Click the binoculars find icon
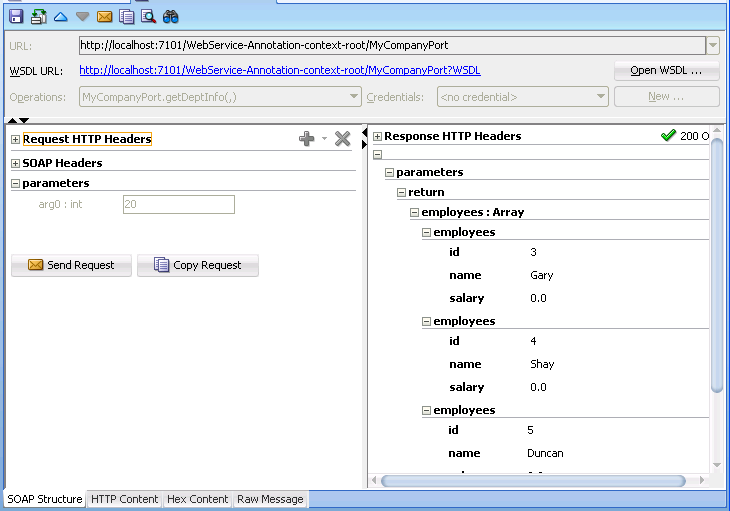730x511 pixels. pos(170,17)
